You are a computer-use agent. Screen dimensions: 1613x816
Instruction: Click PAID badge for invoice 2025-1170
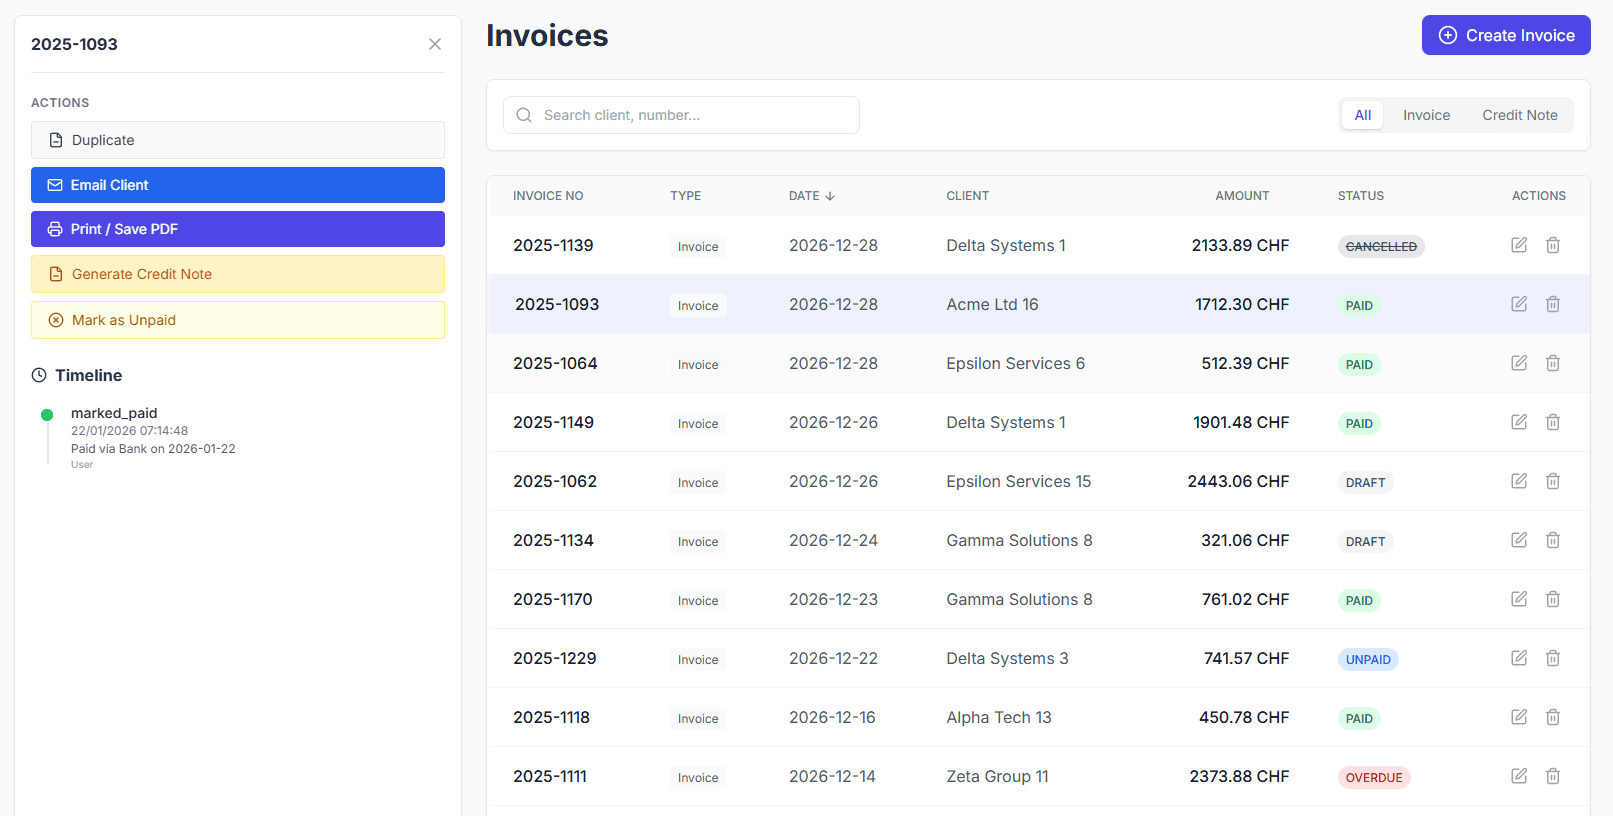[1359, 600]
